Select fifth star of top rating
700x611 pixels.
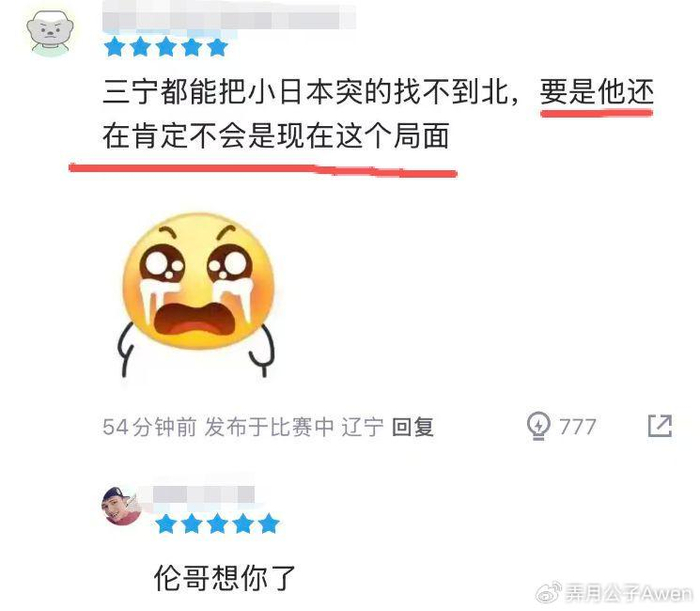(217, 47)
